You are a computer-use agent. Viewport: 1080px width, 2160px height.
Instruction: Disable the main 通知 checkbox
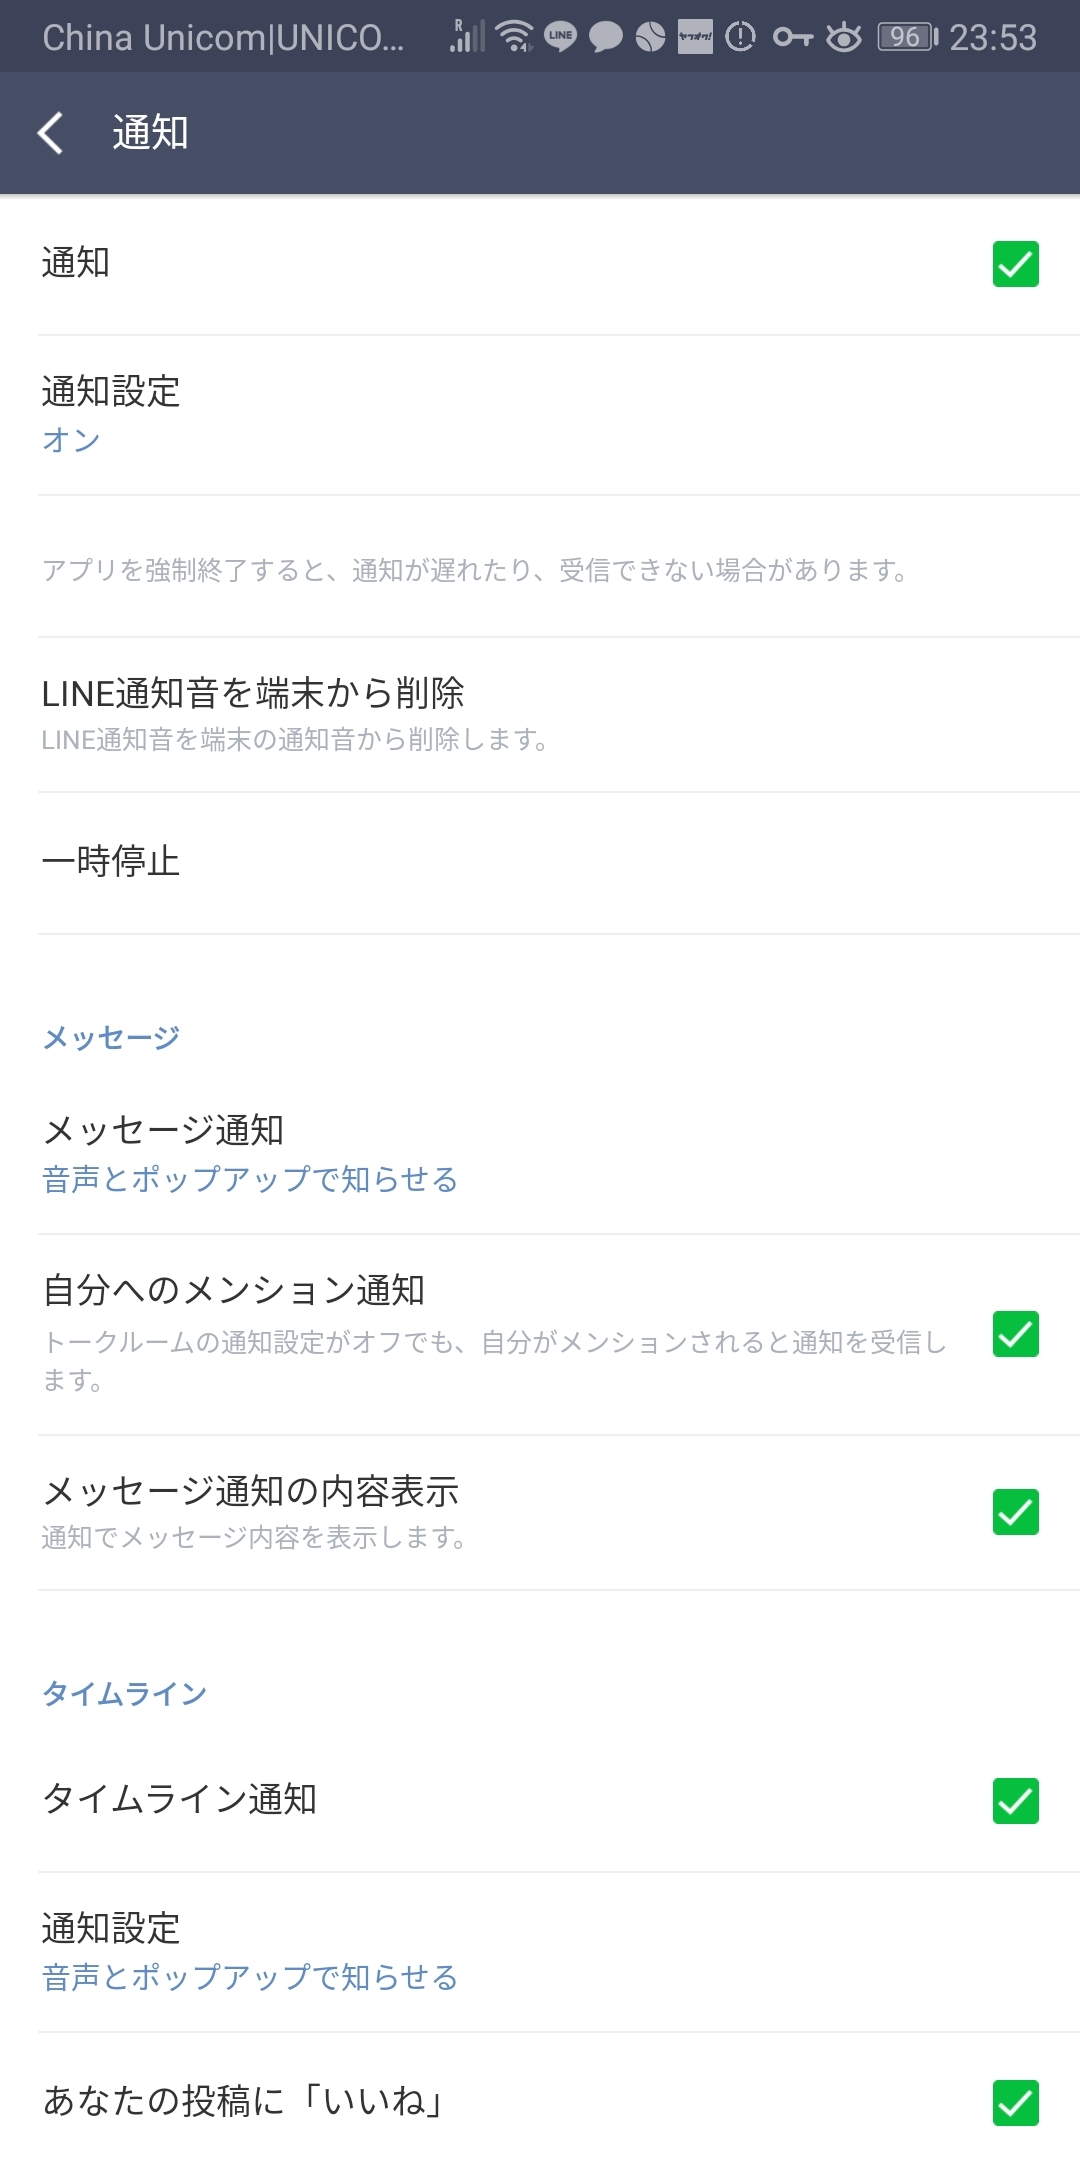pyautogui.click(x=1015, y=264)
